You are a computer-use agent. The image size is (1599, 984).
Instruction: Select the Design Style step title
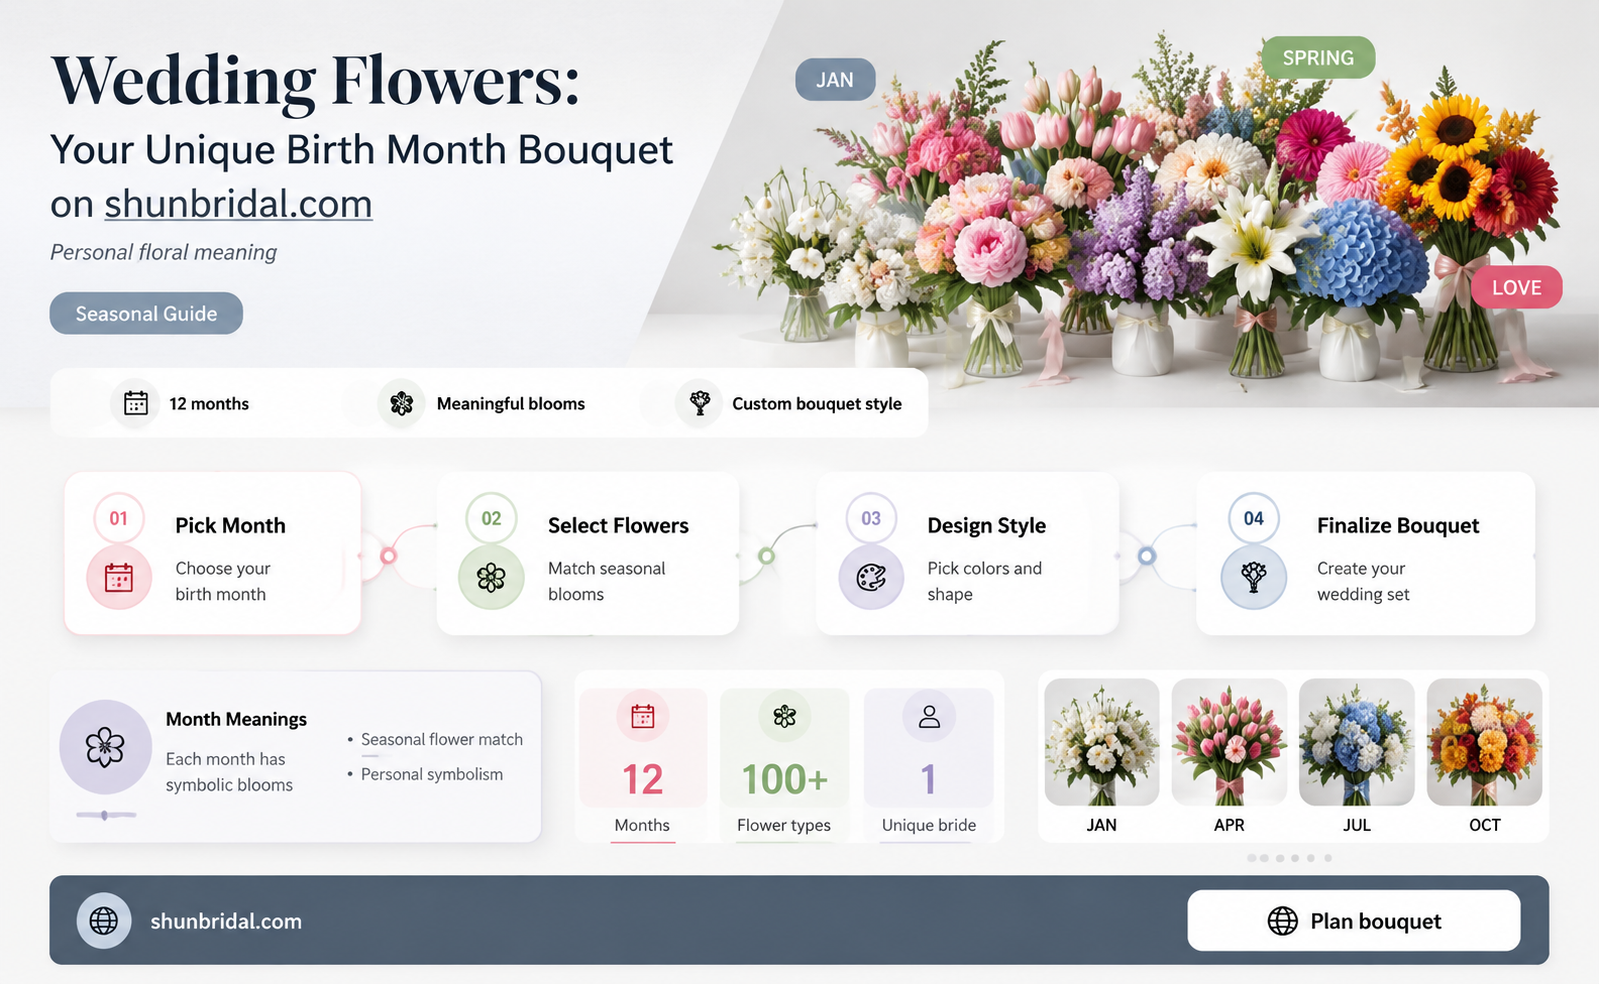pyautogui.click(x=986, y=526)
